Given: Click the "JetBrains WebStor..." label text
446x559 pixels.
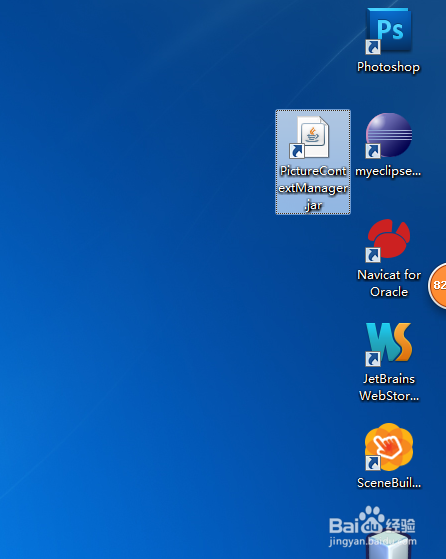Looking at the screenshot, I should coord(389,388).
